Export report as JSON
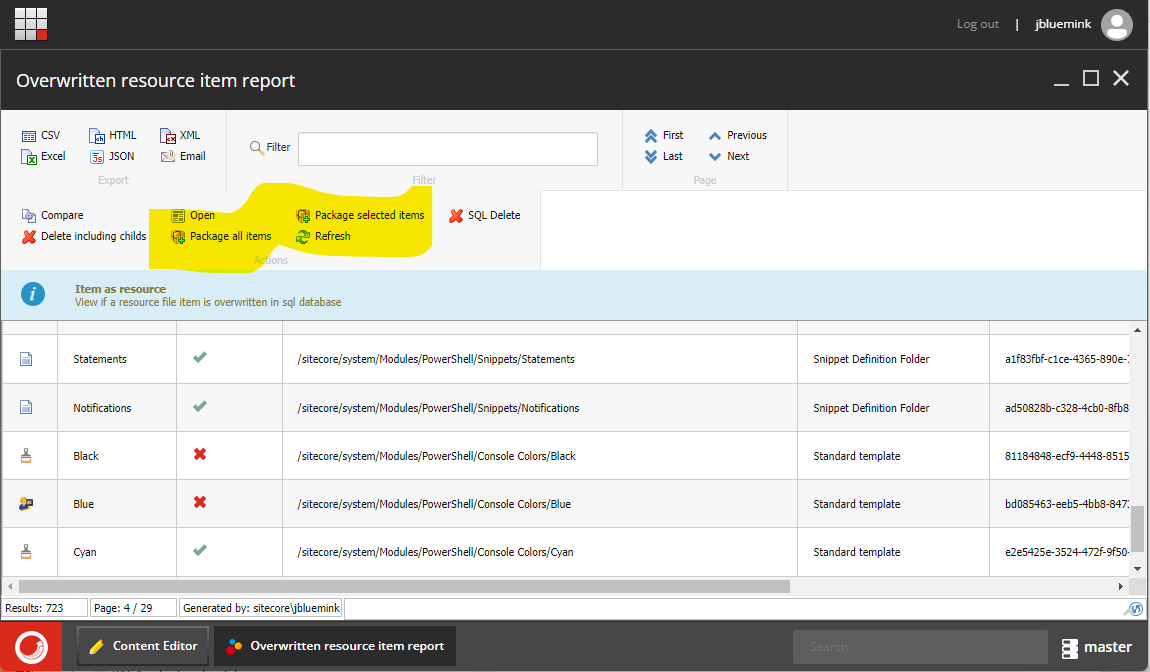 pyautogui.click(x=112, y=156)
